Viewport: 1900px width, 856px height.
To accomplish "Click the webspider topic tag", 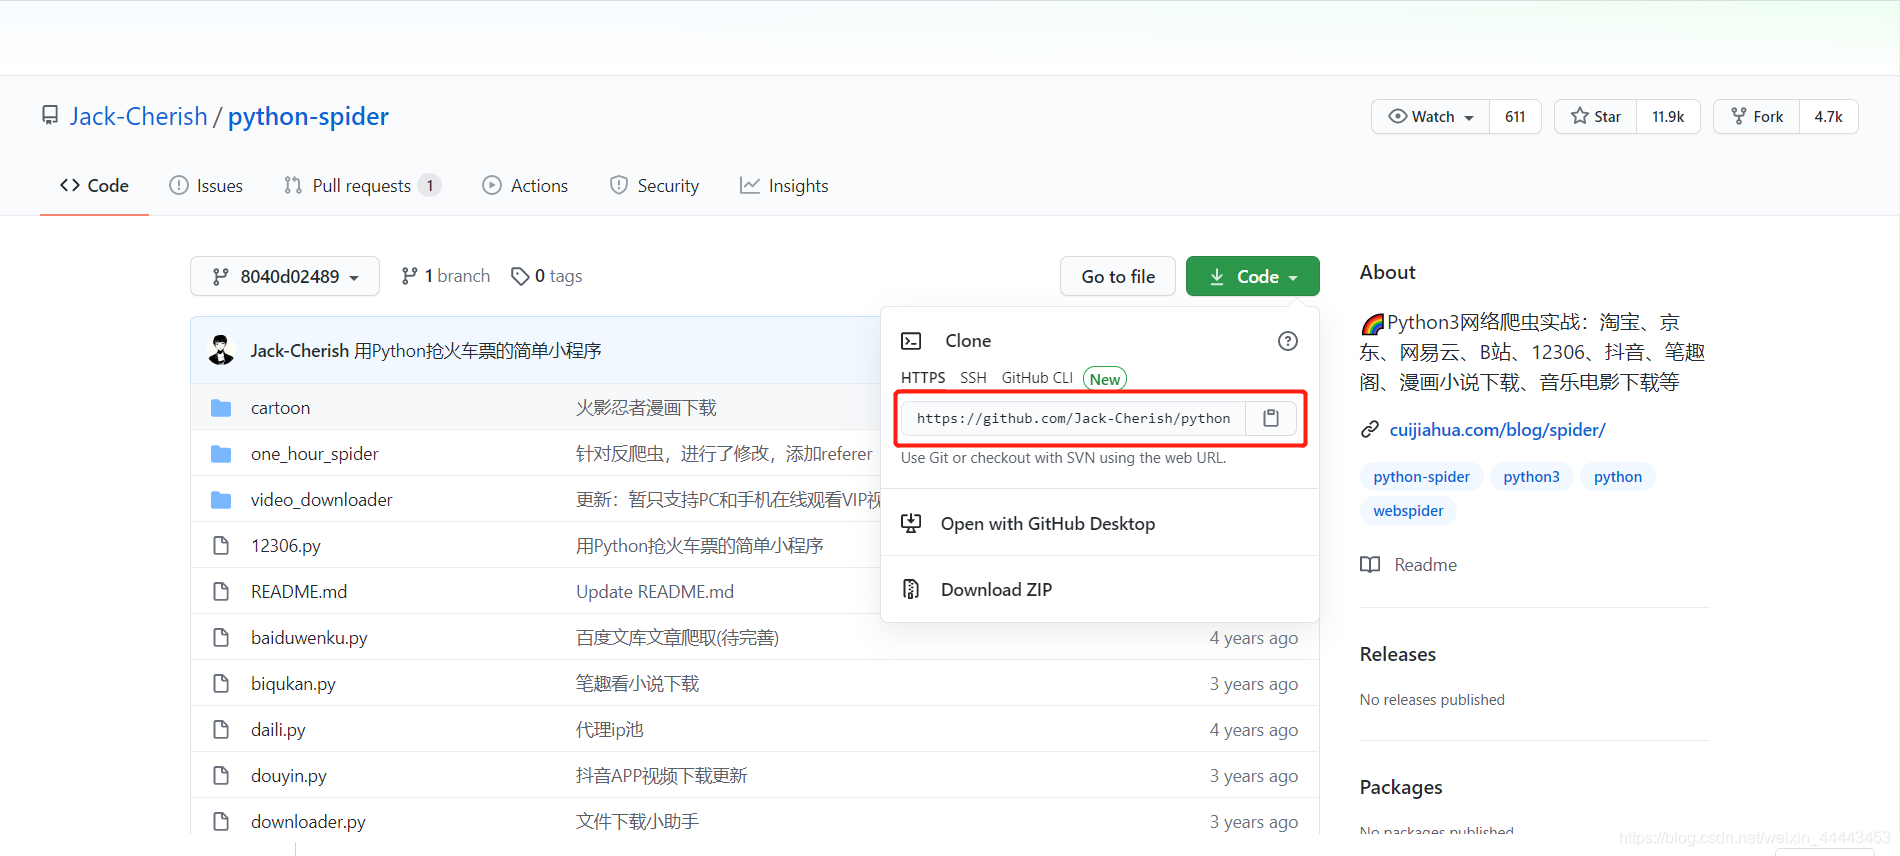I will coord(1408,511).
